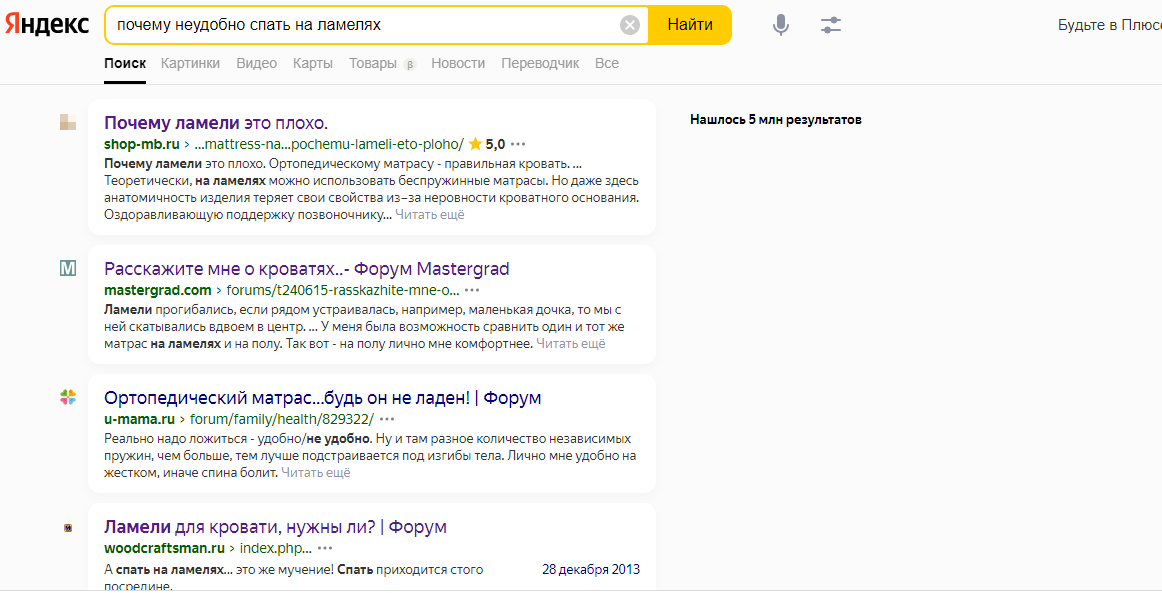The height and width of the screenshot is (593, 1162).
Task: Click the Mastergrad favicon
Action: [68, 268]
